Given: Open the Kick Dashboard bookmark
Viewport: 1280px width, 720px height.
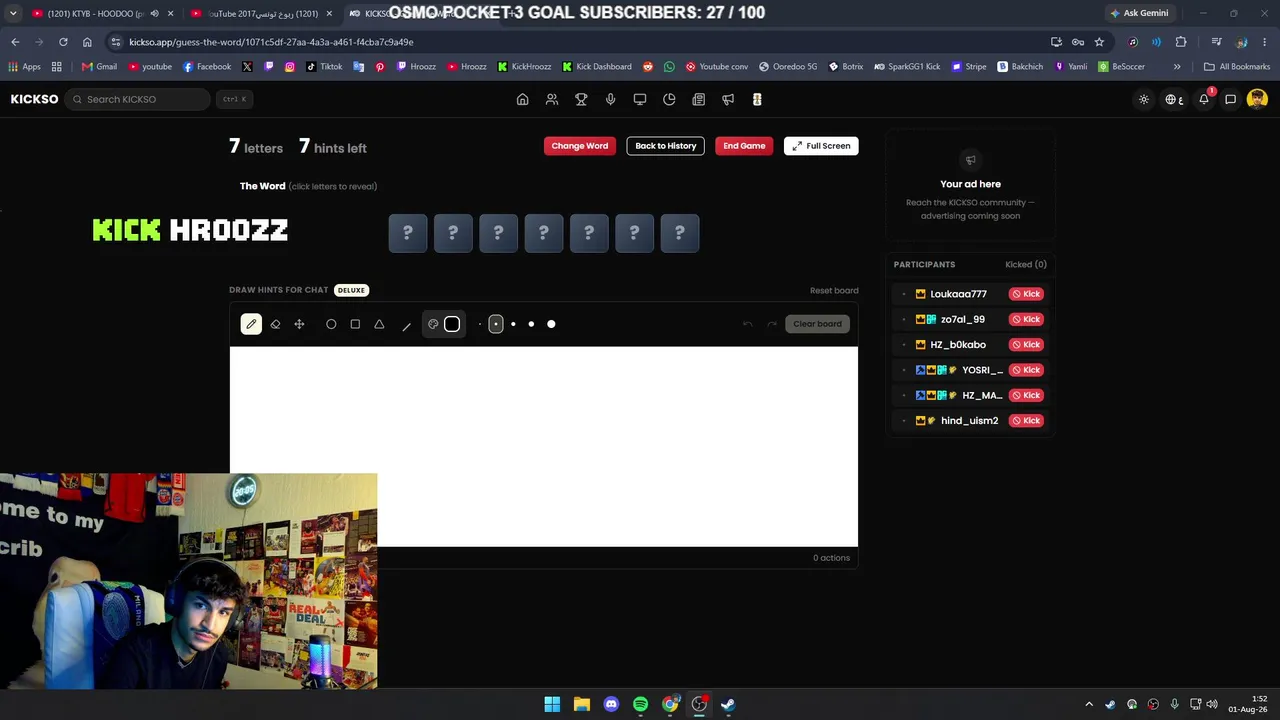Looking at the screenshot, I should point(596,67).
